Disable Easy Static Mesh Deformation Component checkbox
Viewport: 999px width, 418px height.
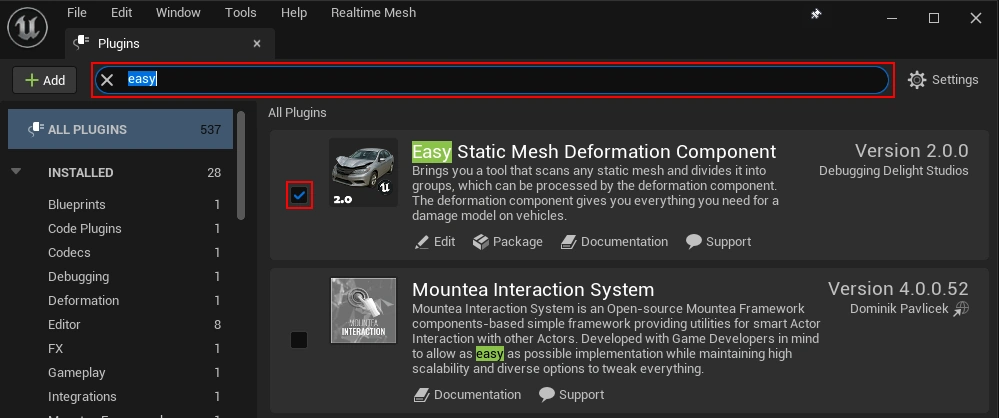pyautogui.click(x=299, y=195)
